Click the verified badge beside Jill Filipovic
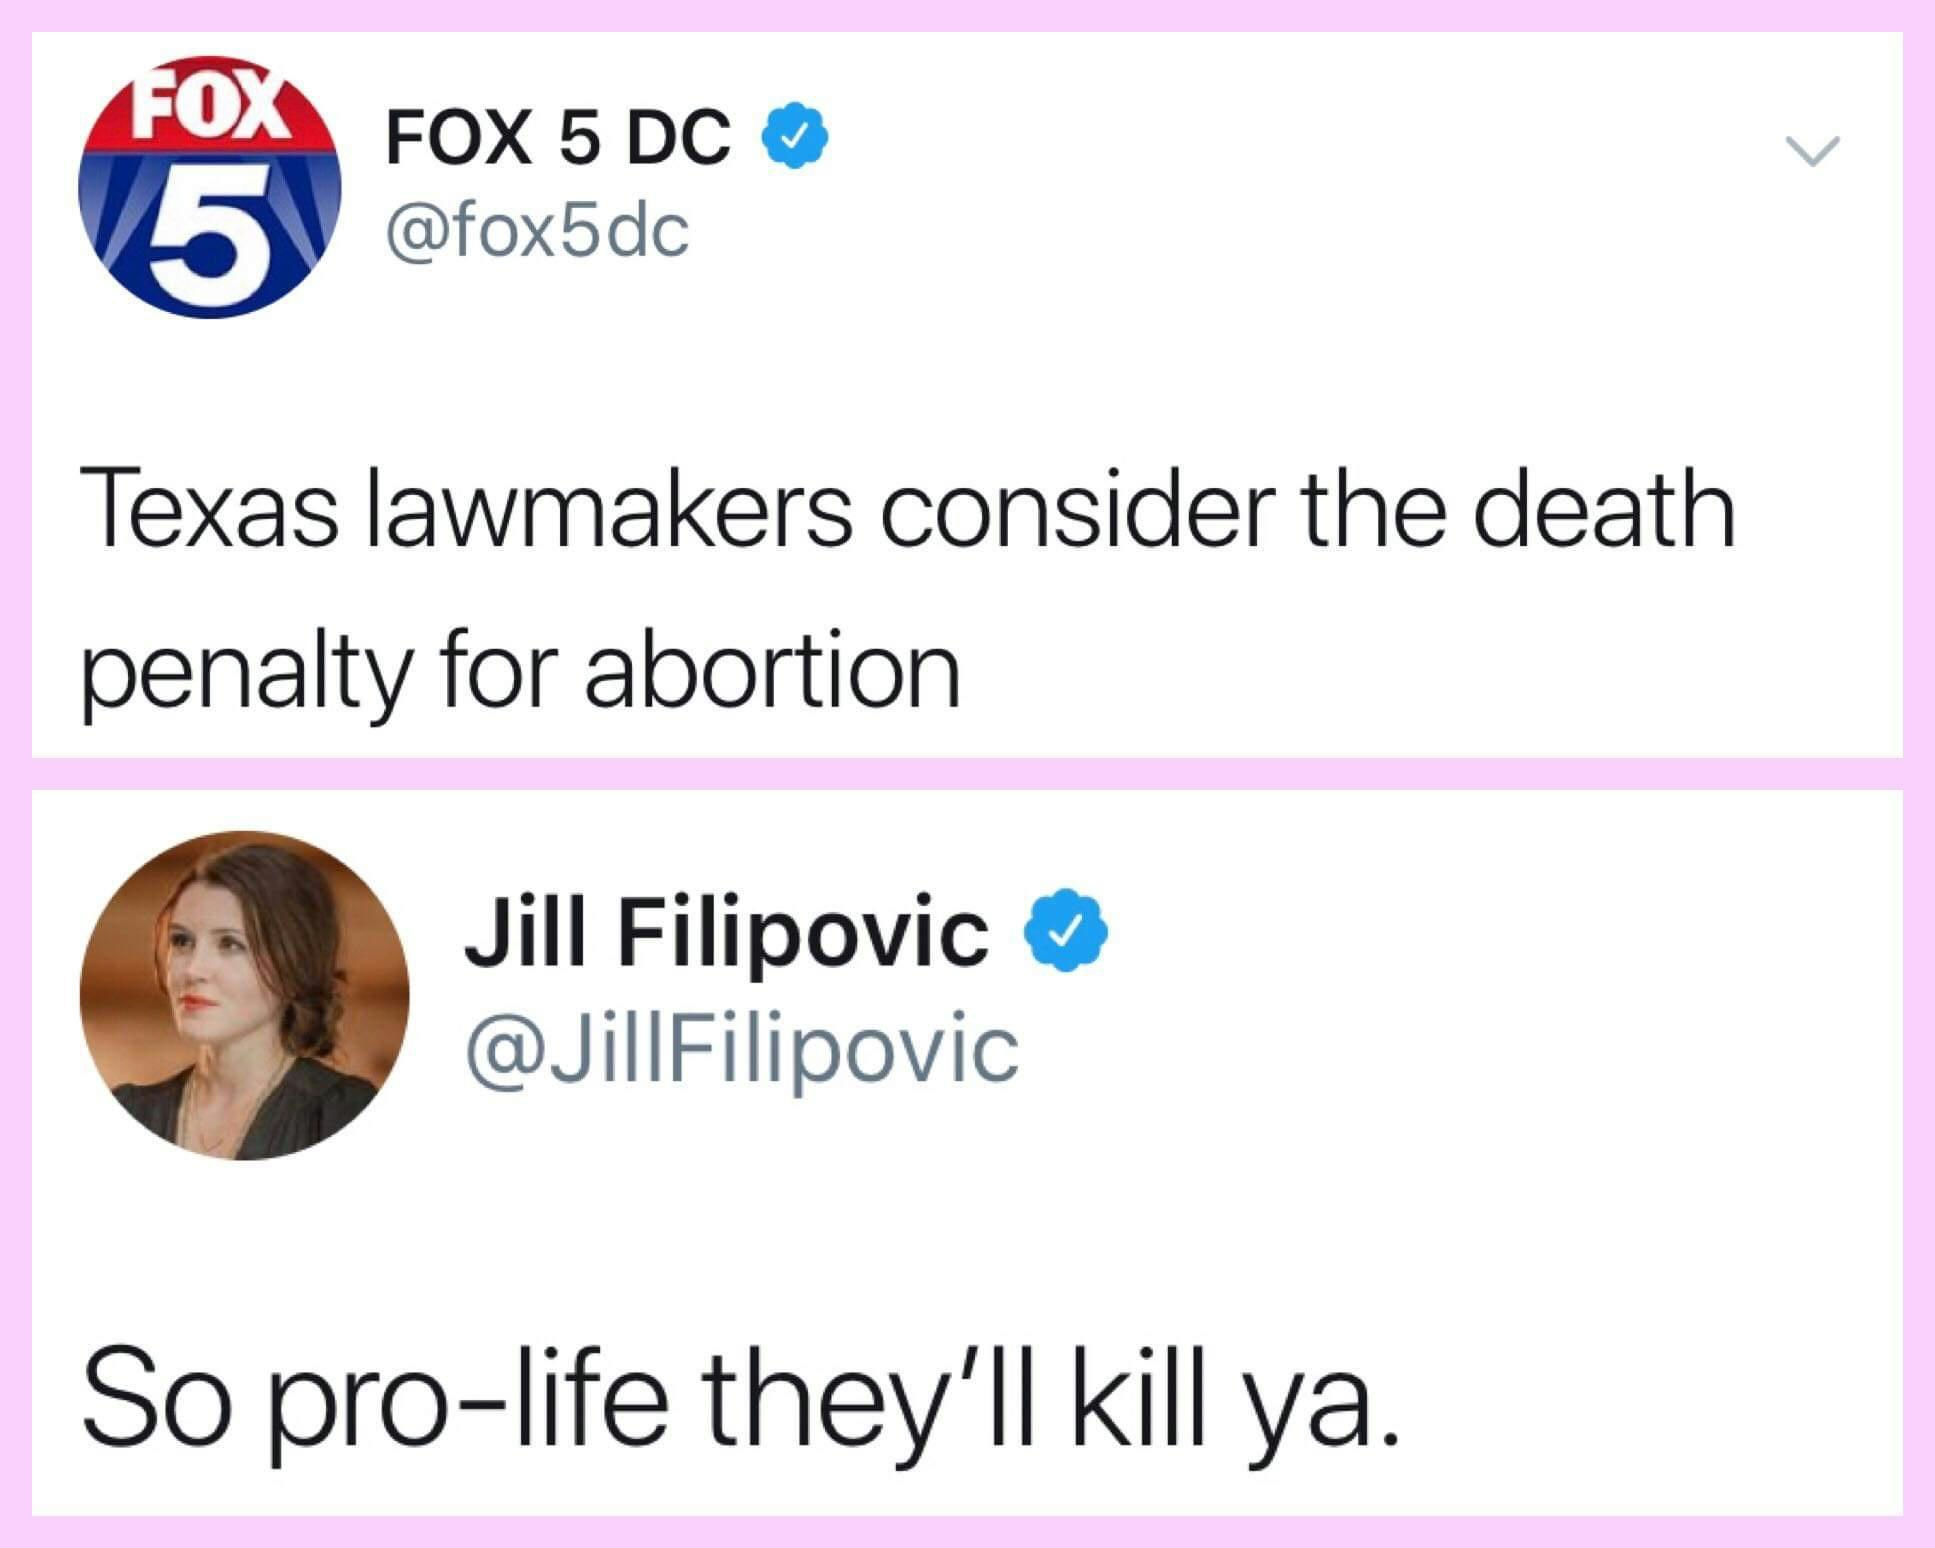 1066,930
